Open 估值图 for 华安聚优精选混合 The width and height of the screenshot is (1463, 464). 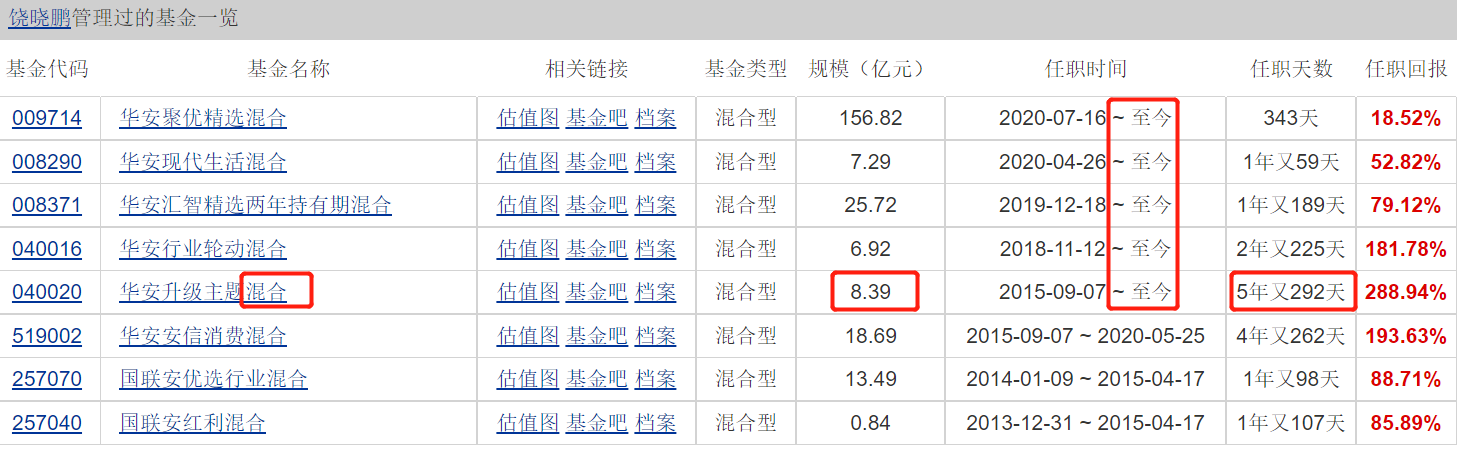click(527, 119)
